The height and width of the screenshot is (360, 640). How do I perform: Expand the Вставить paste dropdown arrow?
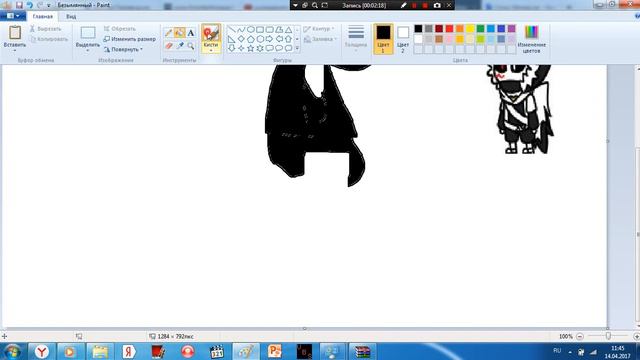(x=15, y=50)
